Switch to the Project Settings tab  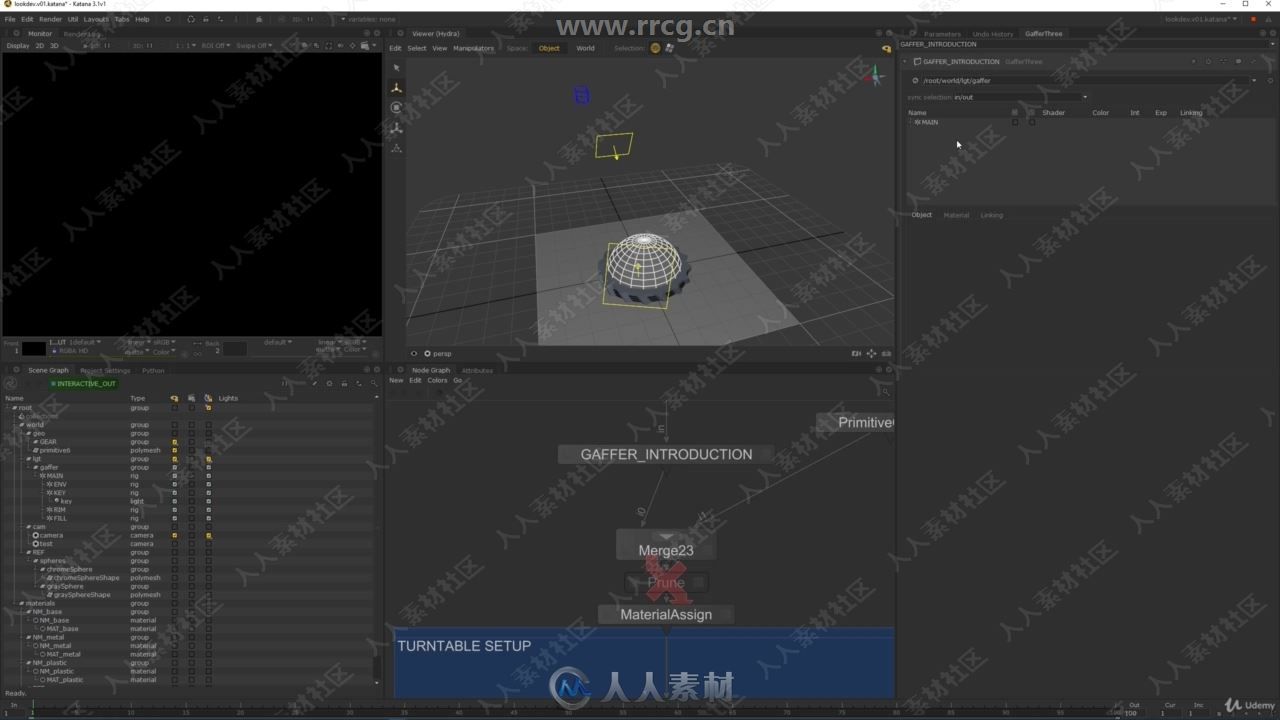tap(105, 370)
